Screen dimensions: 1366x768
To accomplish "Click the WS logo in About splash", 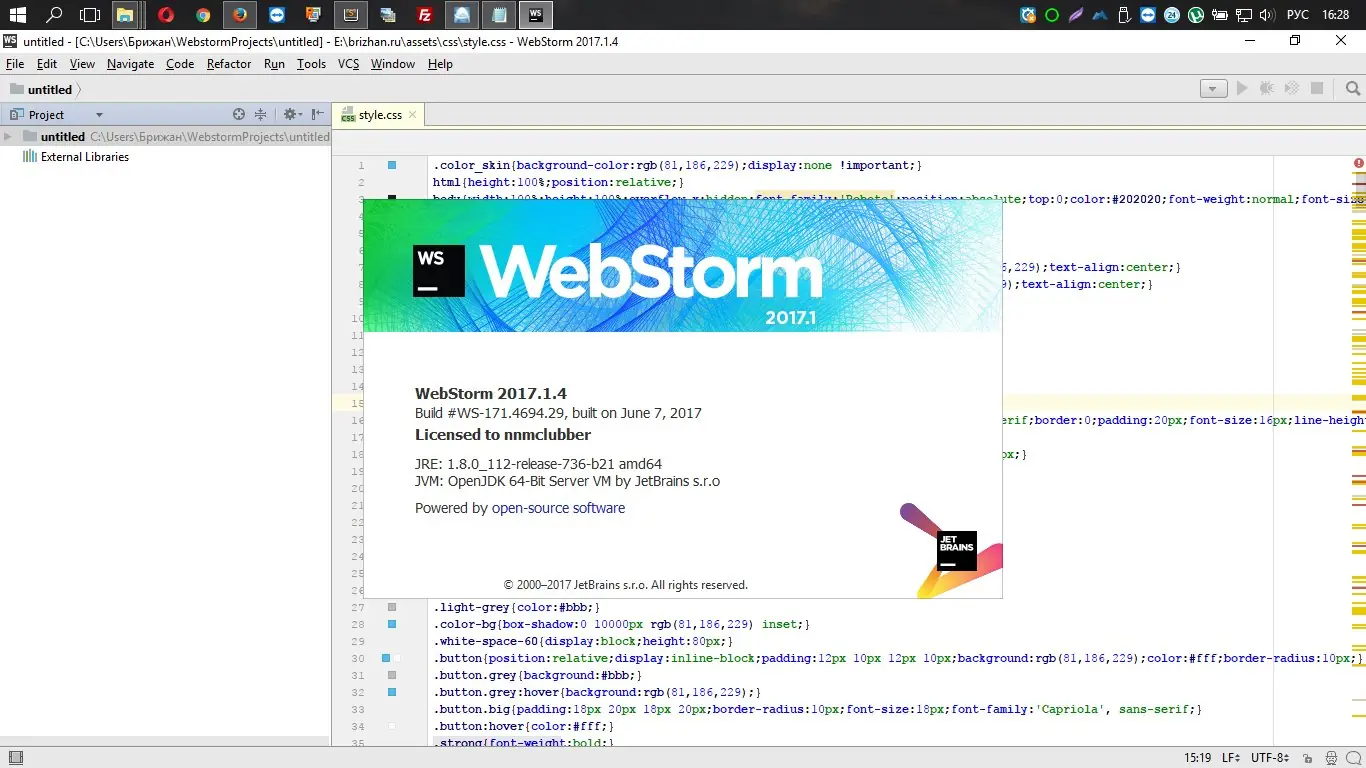I will point(439,271).
